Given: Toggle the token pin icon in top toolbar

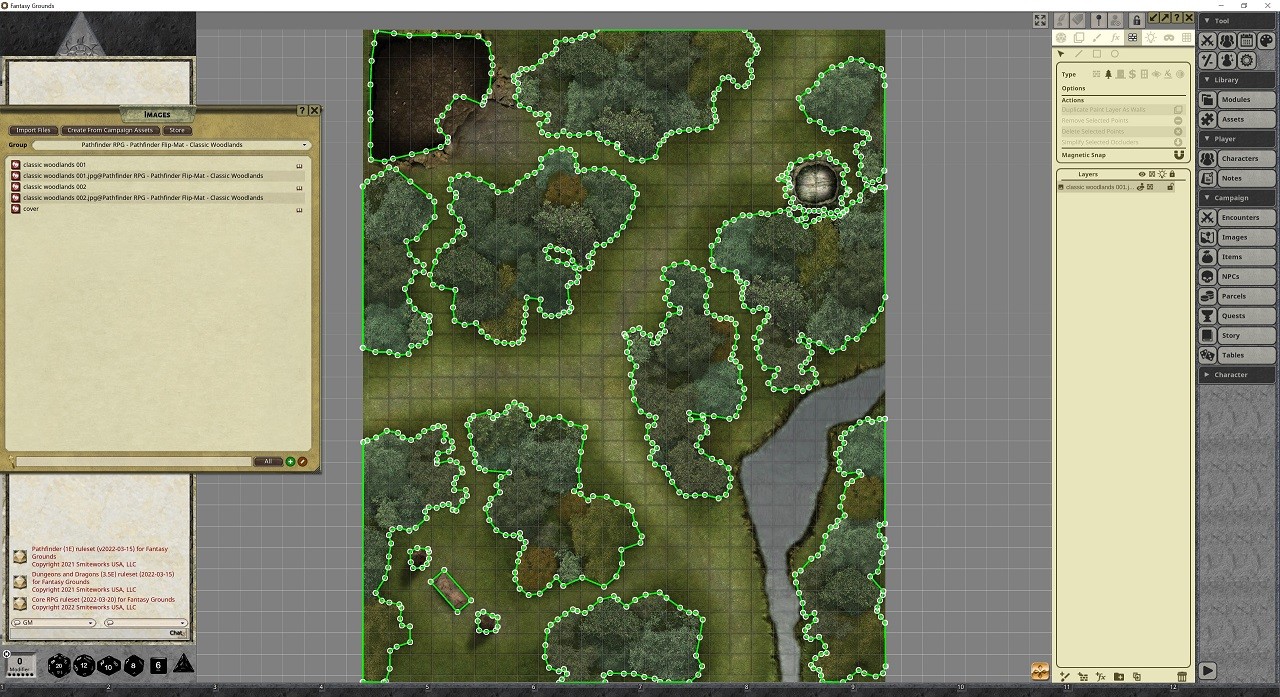Looking at the screenshot, I should pyautogui.click(x=1098, y=20).
